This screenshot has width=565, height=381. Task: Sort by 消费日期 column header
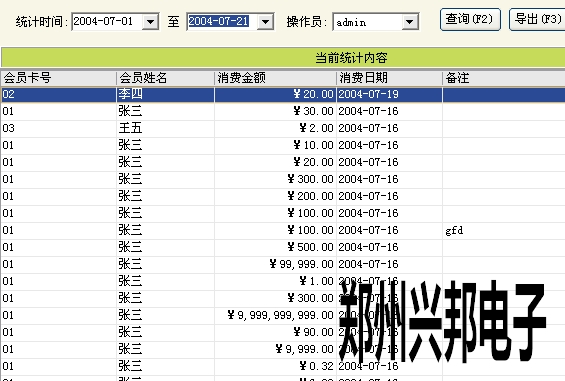(390, 78)
